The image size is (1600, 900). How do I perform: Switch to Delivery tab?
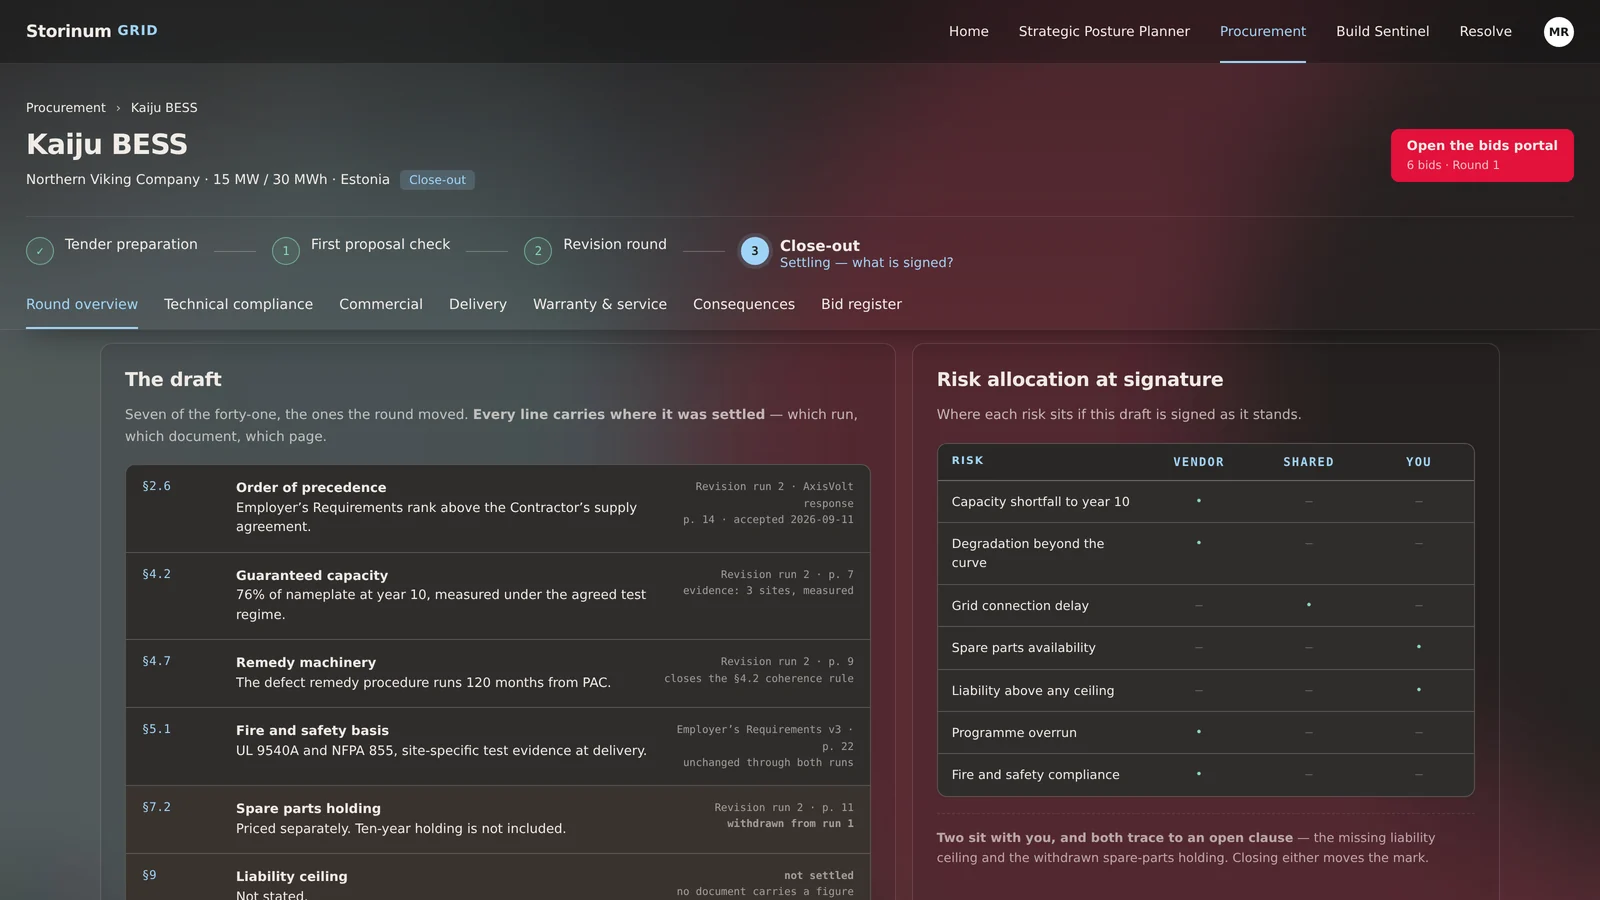pyautogui.click(x=478, y=304)
